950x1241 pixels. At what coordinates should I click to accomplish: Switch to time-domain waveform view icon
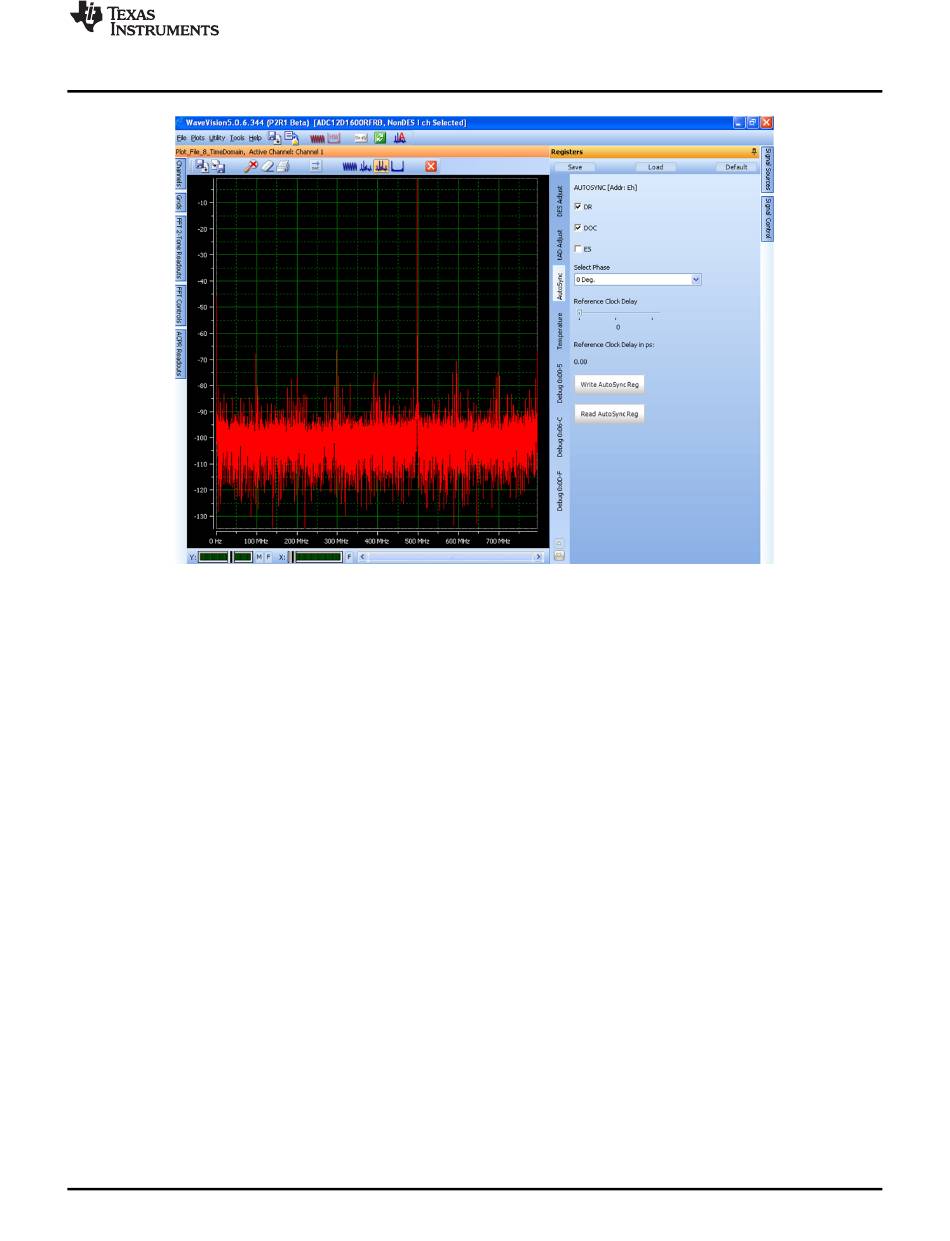point(350,166)
